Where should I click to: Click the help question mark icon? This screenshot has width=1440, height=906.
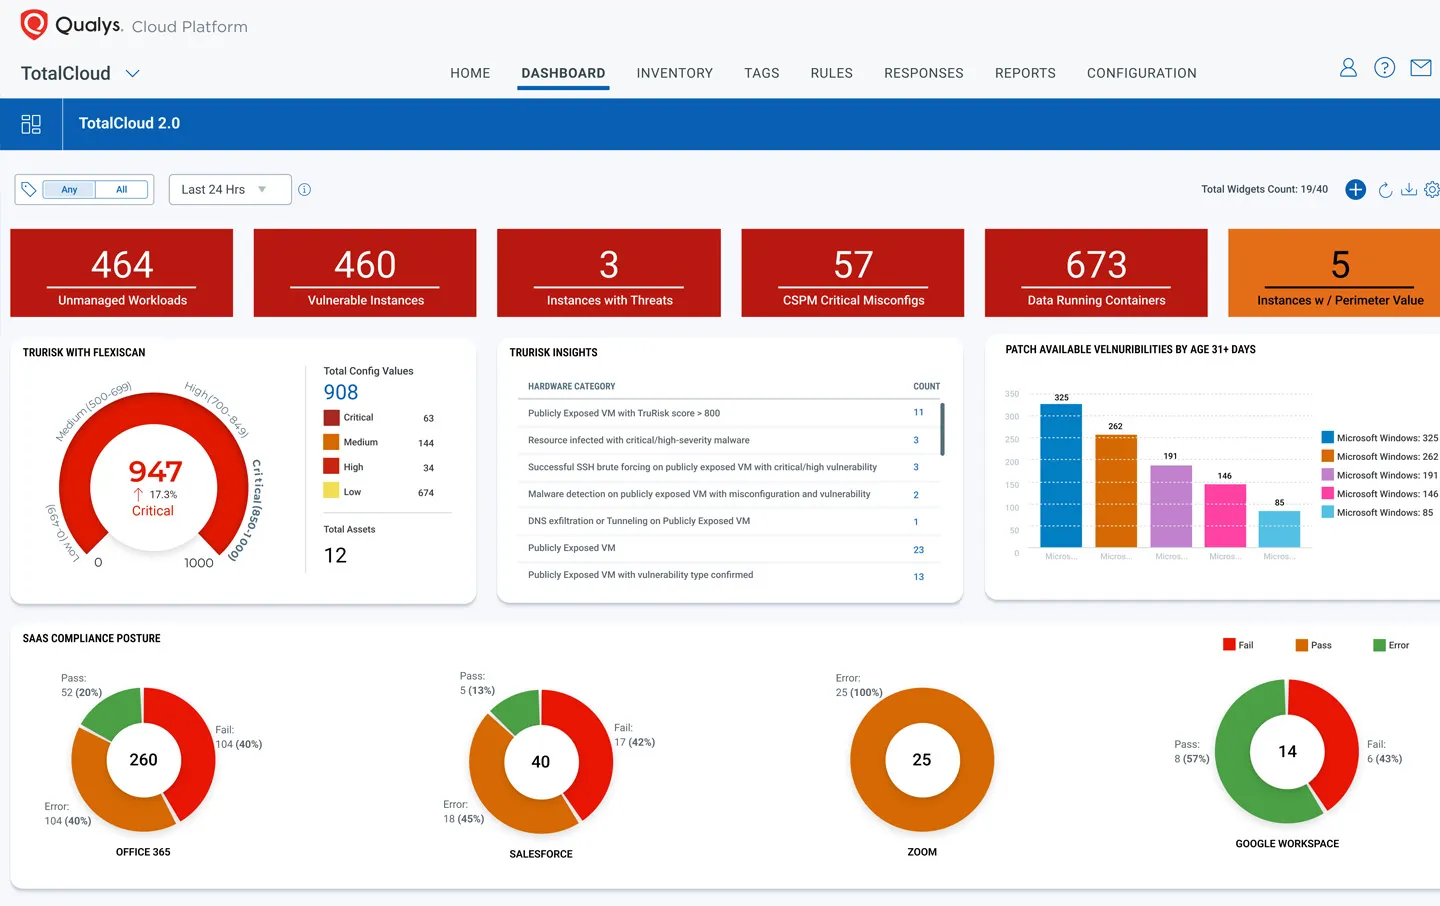1384,67
